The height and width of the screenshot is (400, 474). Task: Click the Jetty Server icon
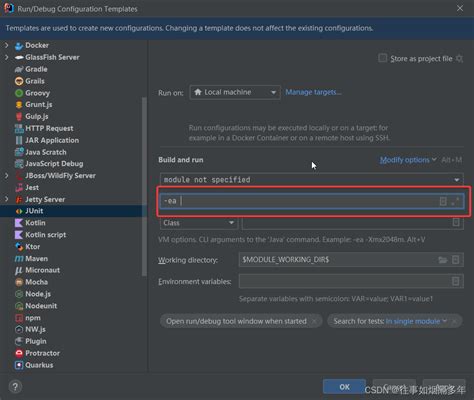[x=19, y=199]
